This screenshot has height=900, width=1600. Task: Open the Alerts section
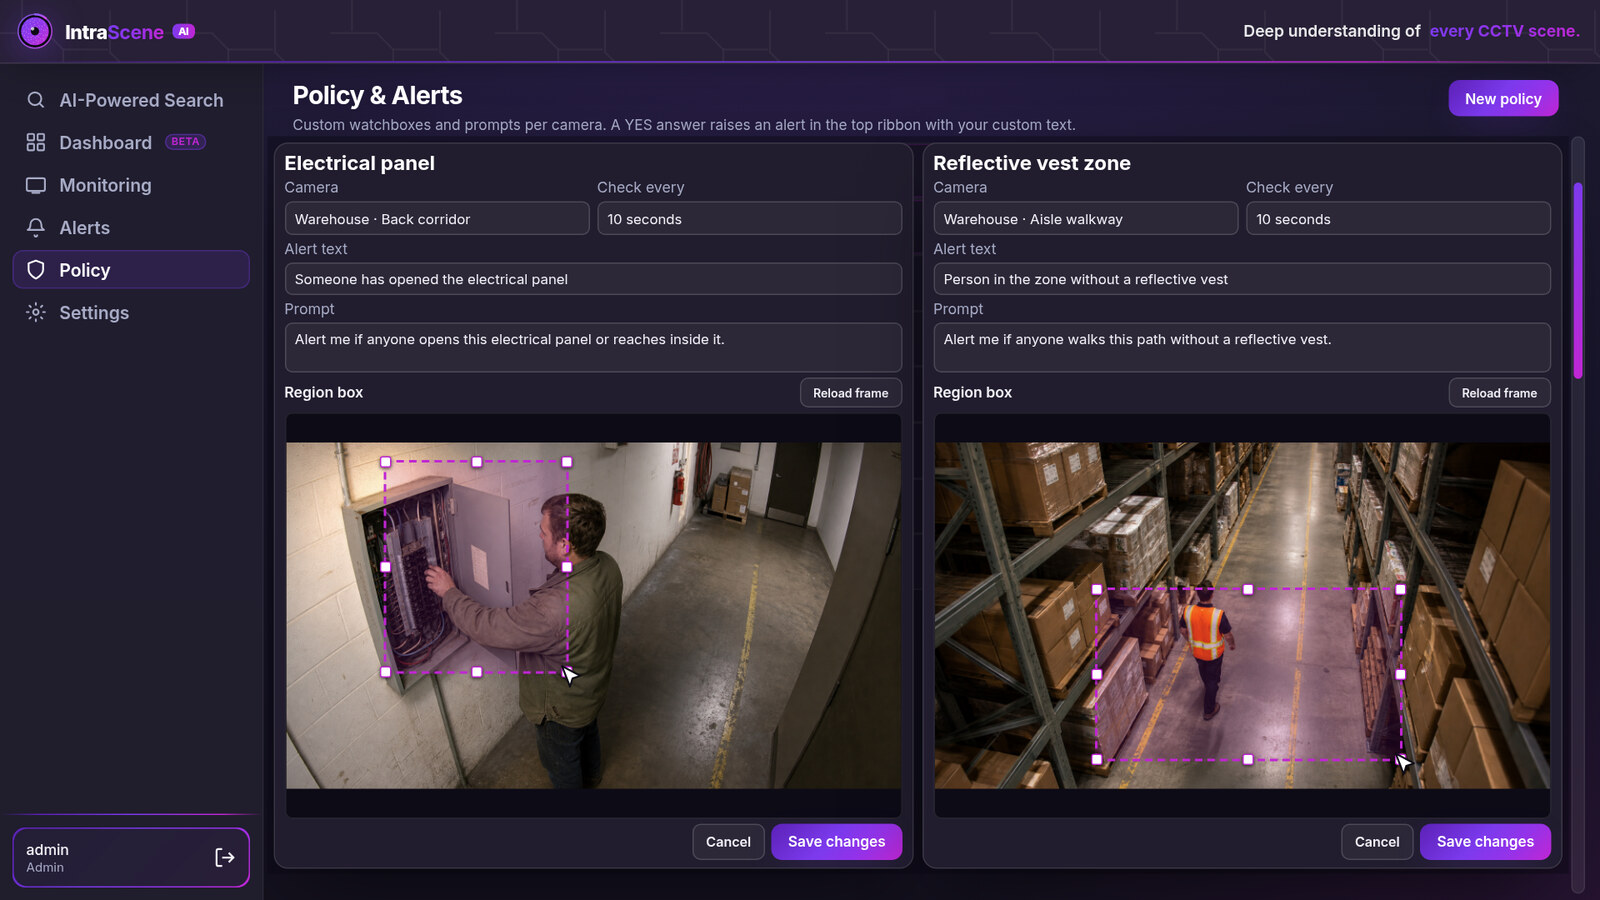tap(131, 227)
